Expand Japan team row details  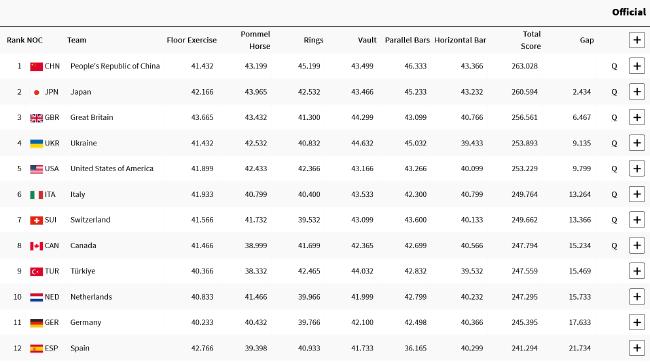tap(637, 92)
